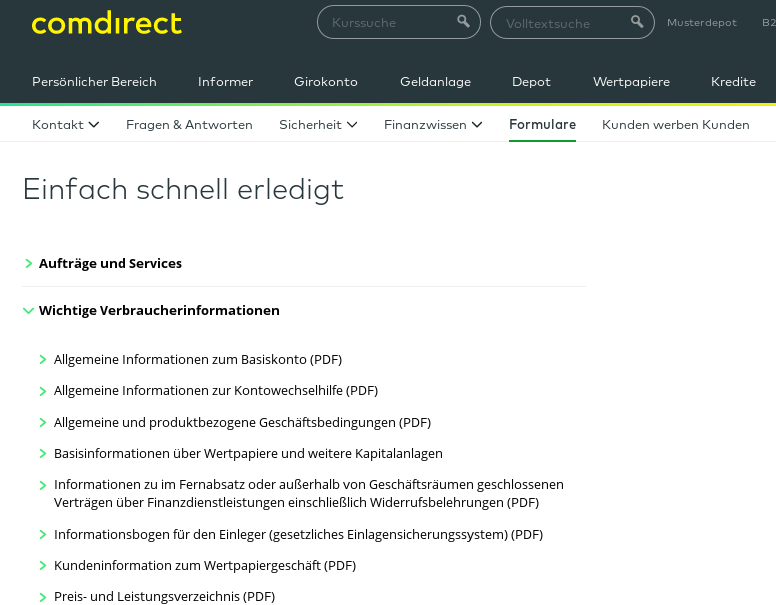Type in the Kurssuche search field
This screenshot has height=605, width=776.
[x=388, y=22]
